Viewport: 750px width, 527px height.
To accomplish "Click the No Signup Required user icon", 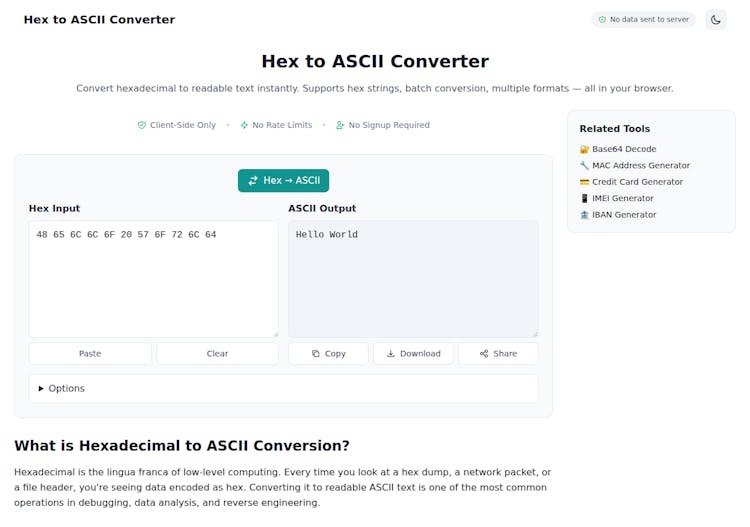I will (x=340, y=125).
